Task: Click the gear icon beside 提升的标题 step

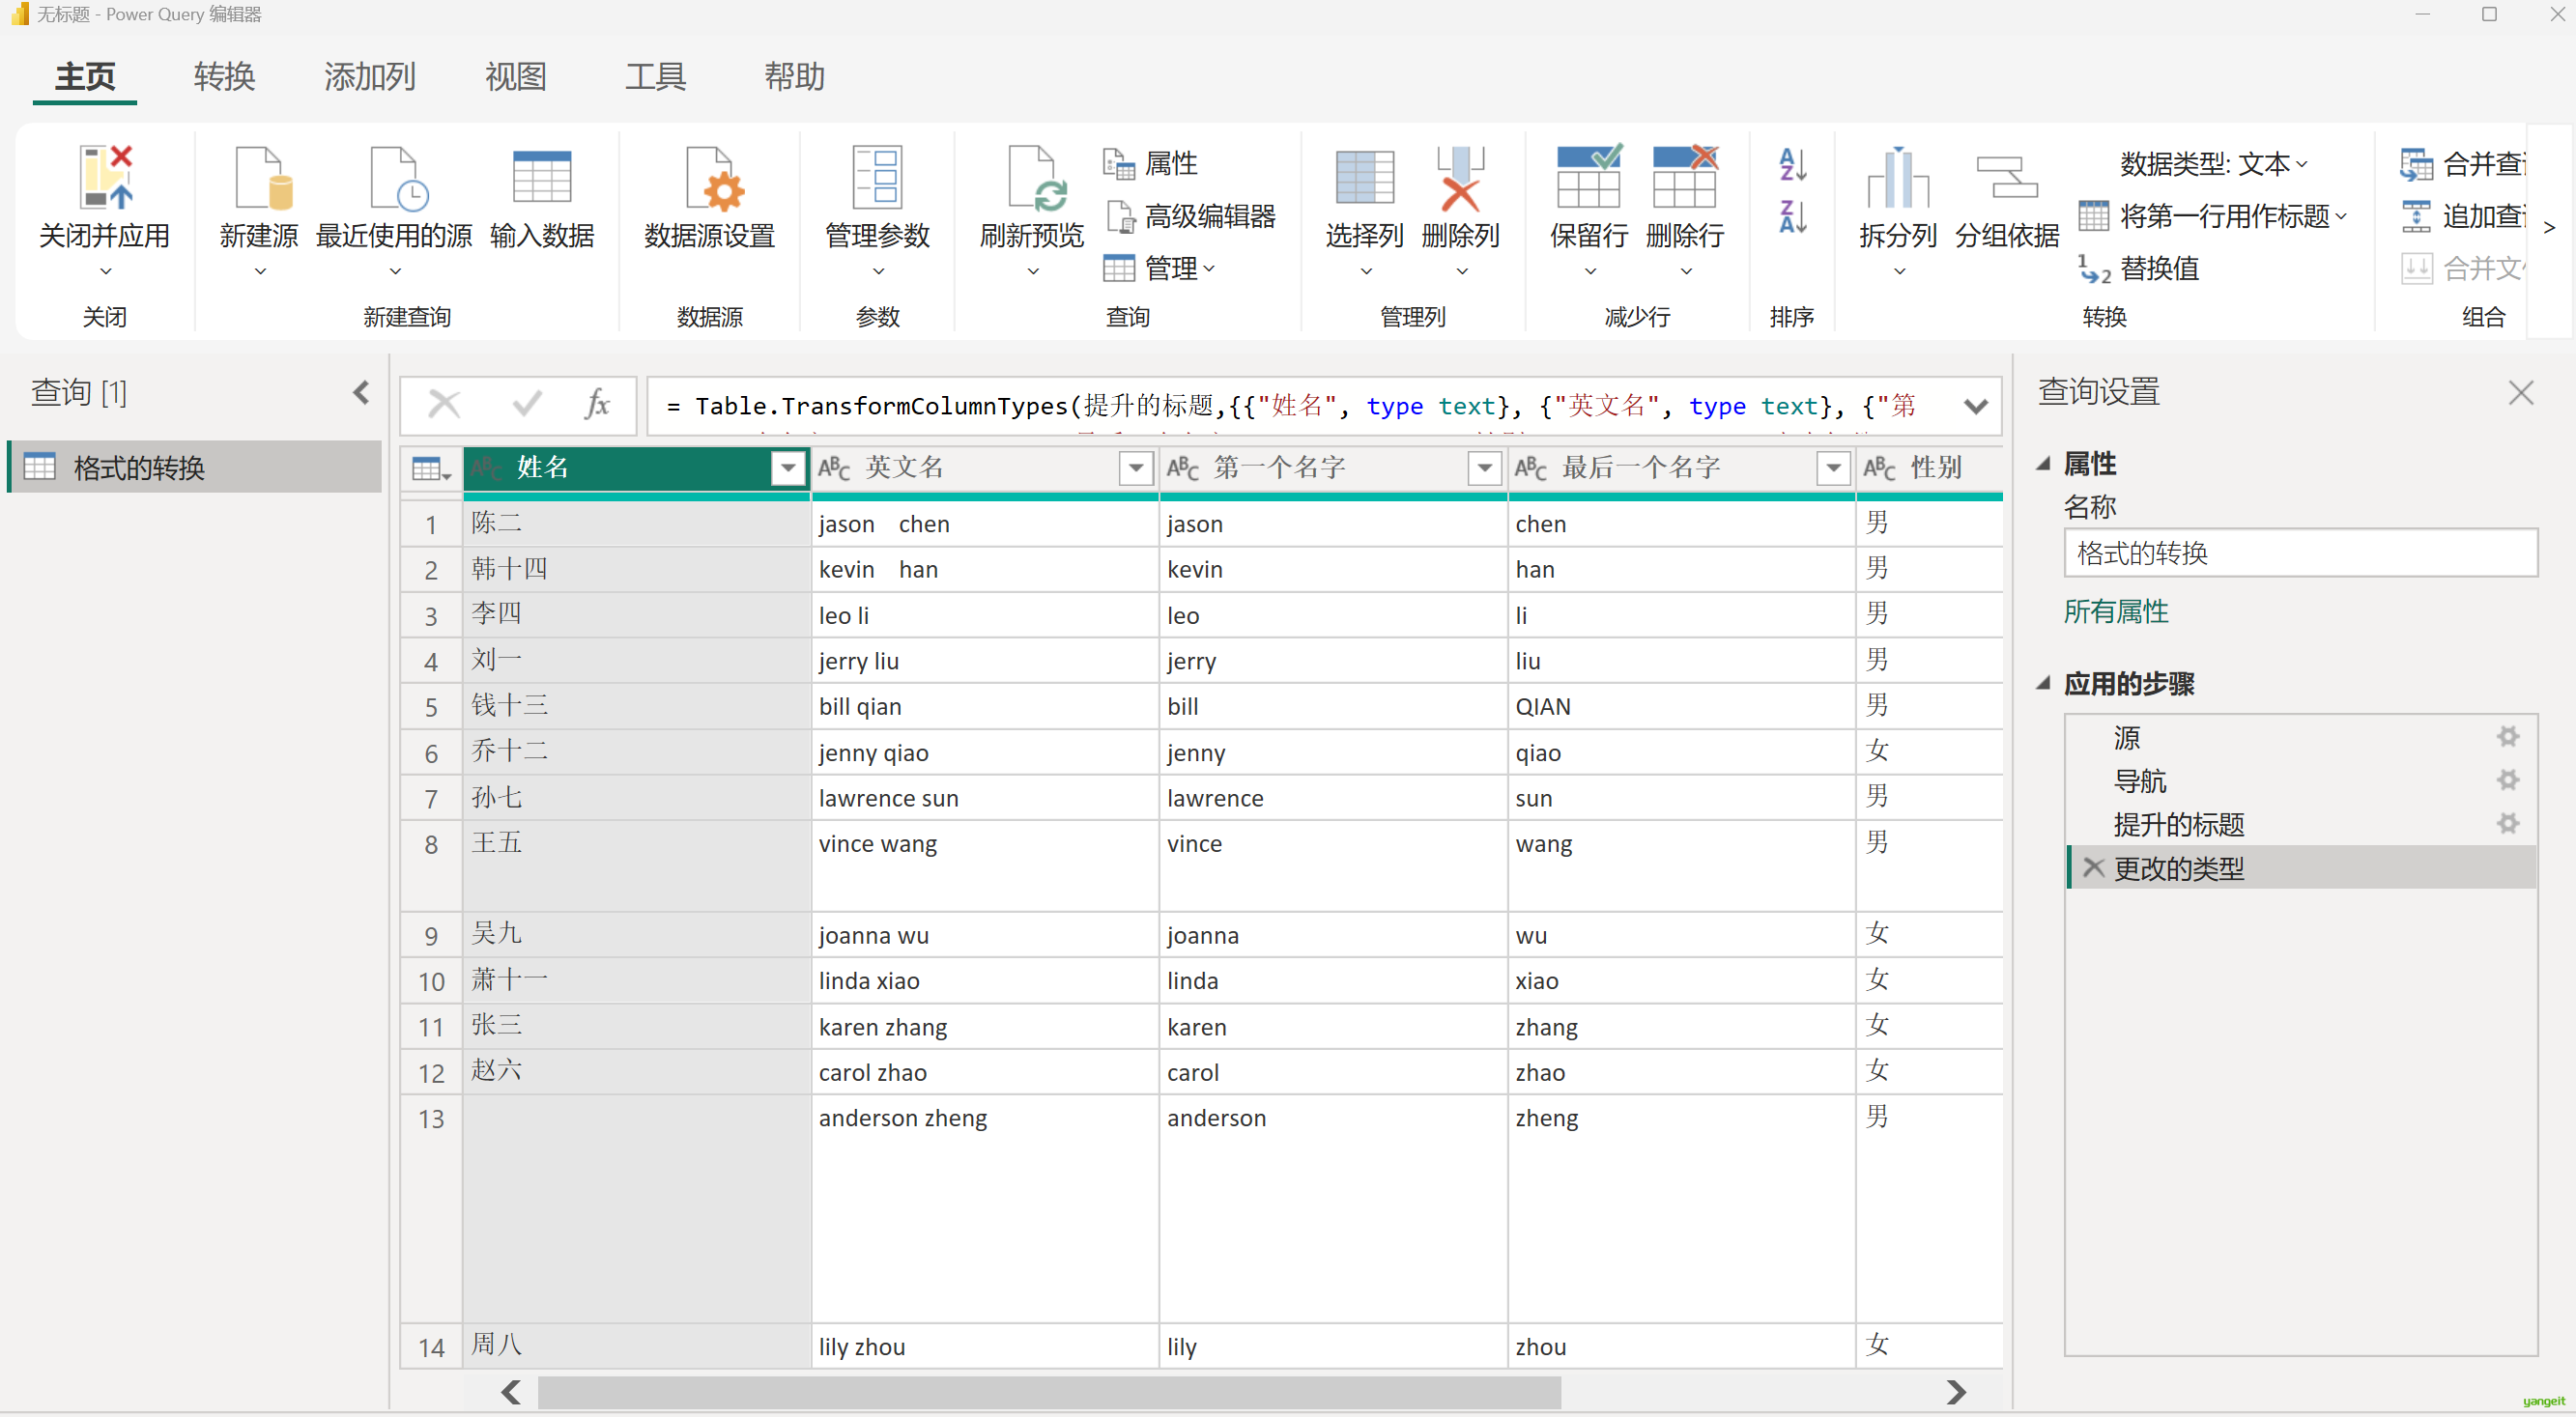Action: (x=2507, y=824)
